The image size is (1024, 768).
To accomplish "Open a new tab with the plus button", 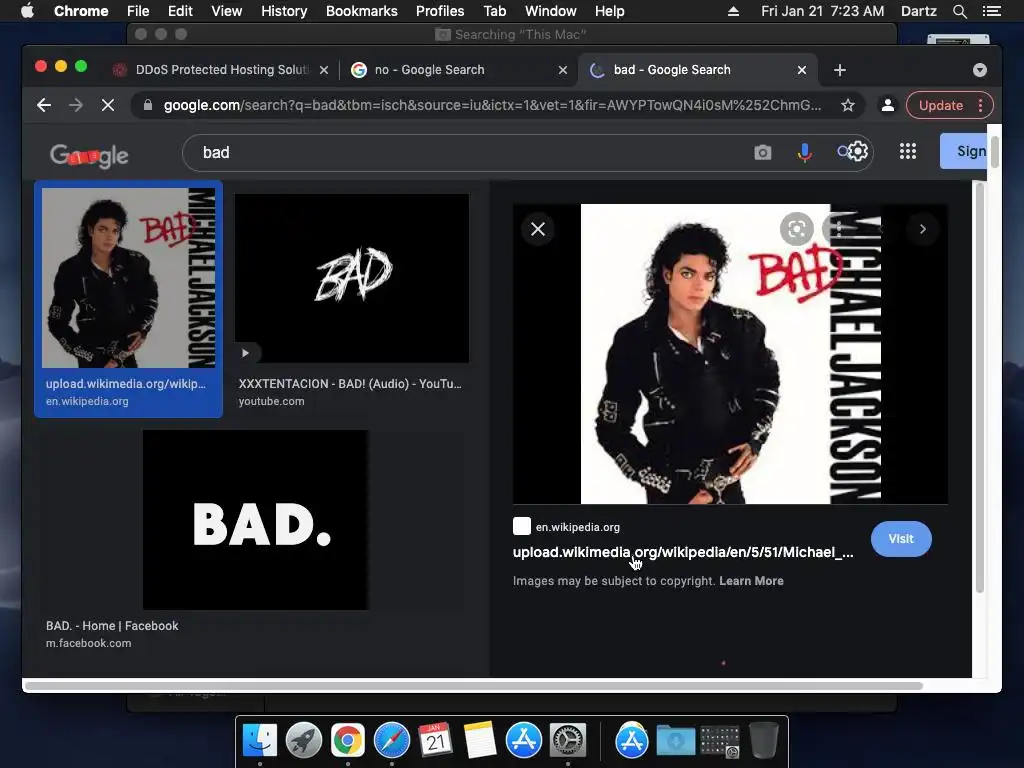I will click(840, 70).
